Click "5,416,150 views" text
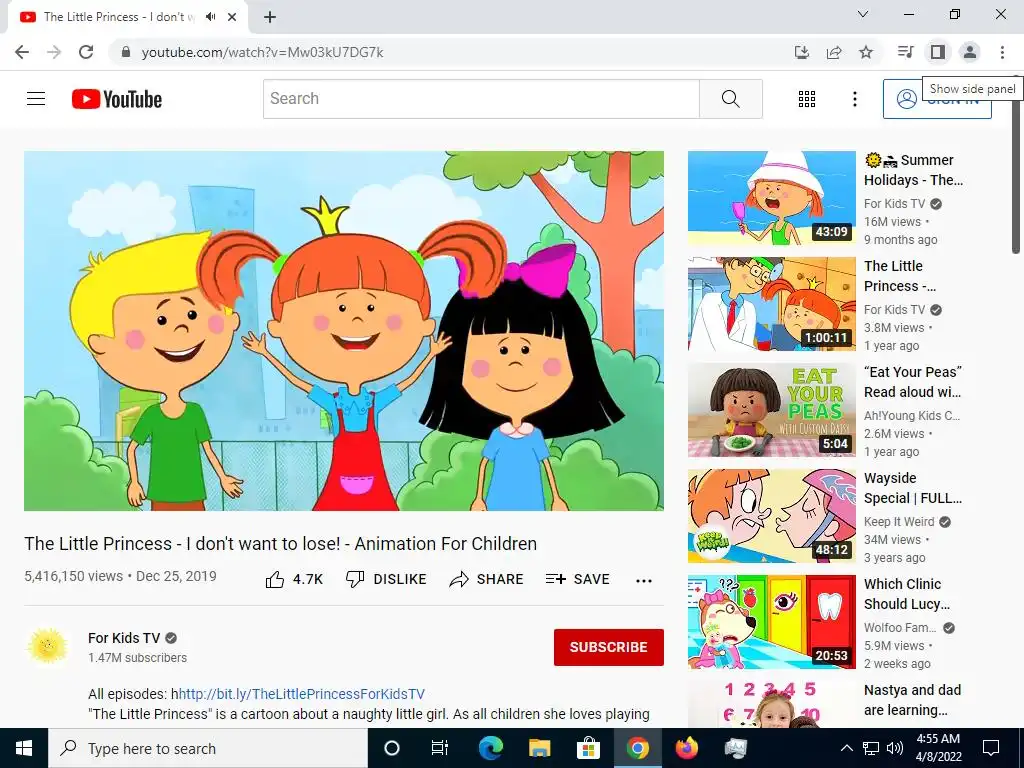Image resolution: width=1024 pixels, height=768 pixels. point(73,577)
